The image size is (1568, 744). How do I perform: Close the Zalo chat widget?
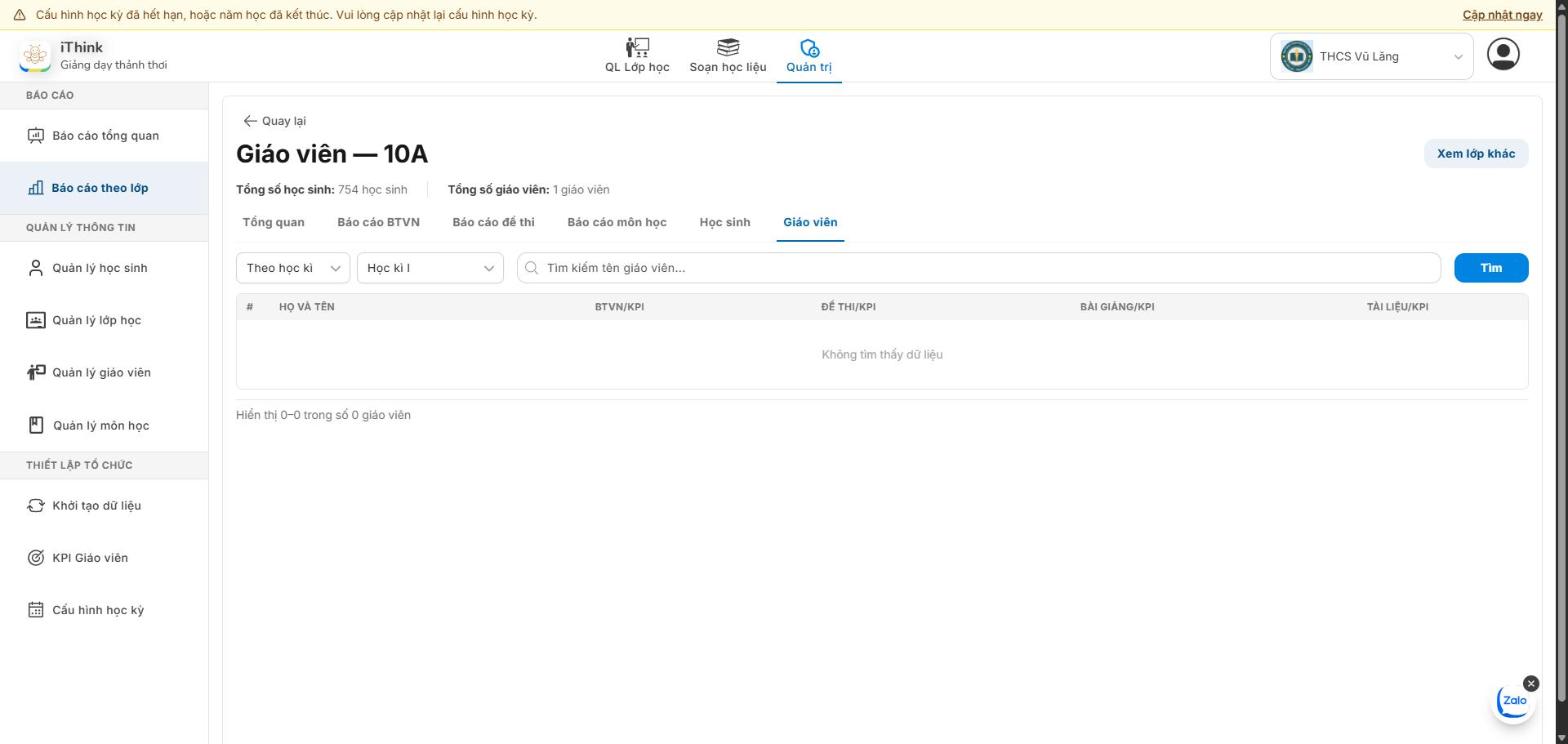coord(1531,683)
